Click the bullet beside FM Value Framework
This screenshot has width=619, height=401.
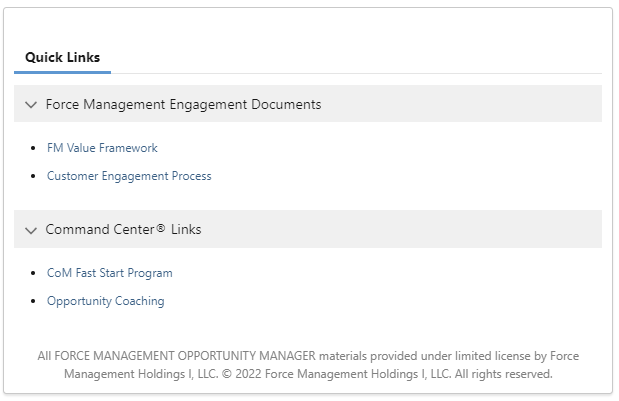[35, 148]
